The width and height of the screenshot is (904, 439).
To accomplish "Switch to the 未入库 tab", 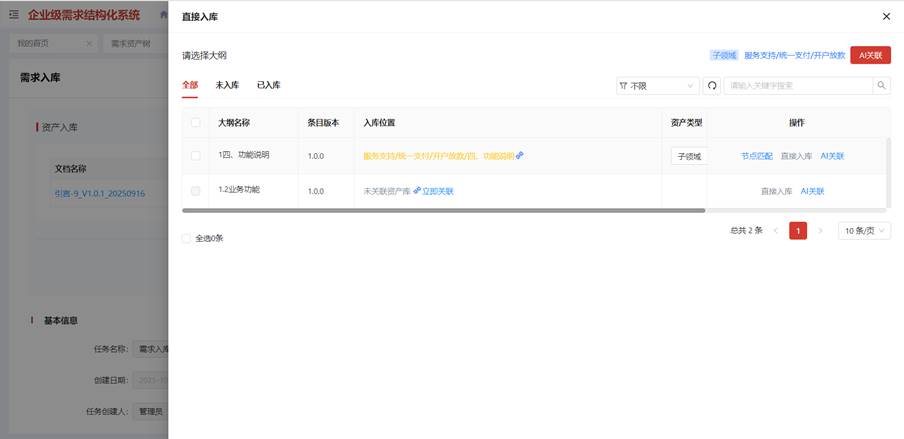I will 227,85.
